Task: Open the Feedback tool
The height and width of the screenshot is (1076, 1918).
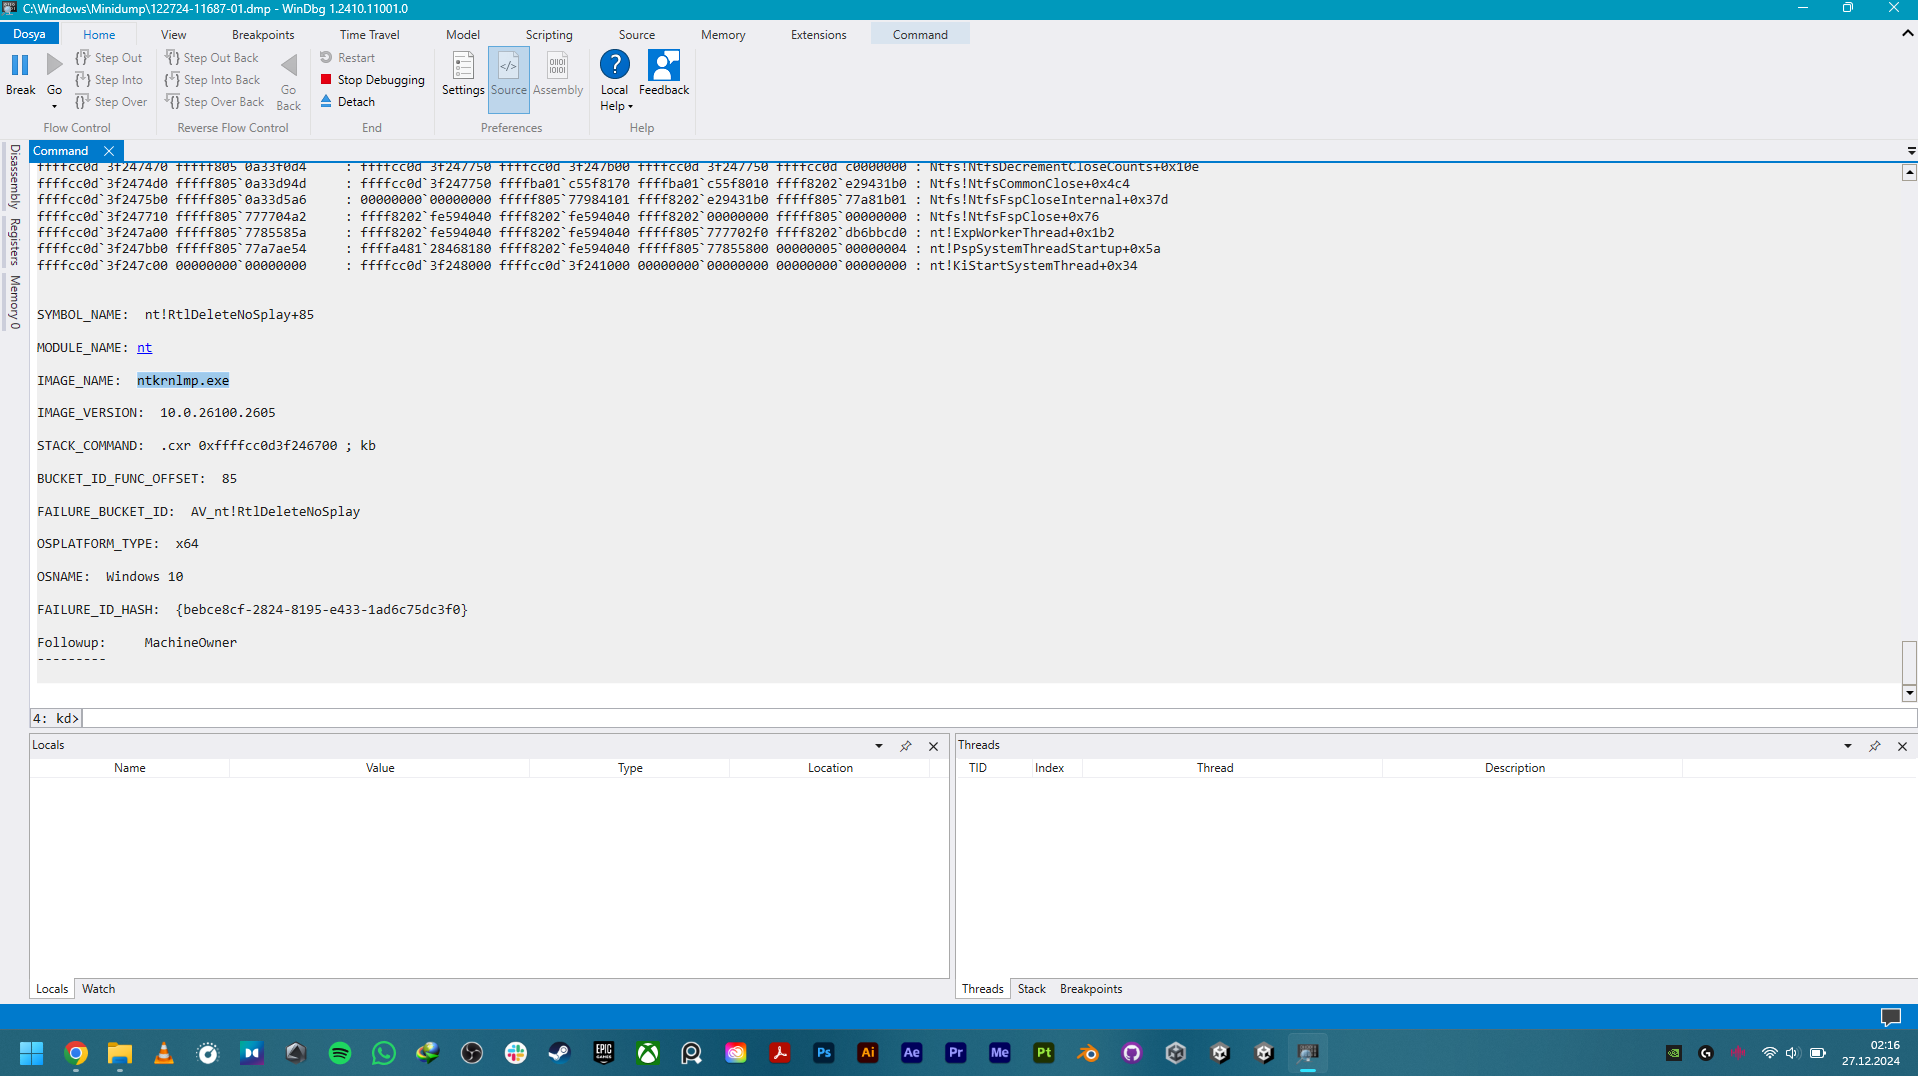Action: point(664,74)
